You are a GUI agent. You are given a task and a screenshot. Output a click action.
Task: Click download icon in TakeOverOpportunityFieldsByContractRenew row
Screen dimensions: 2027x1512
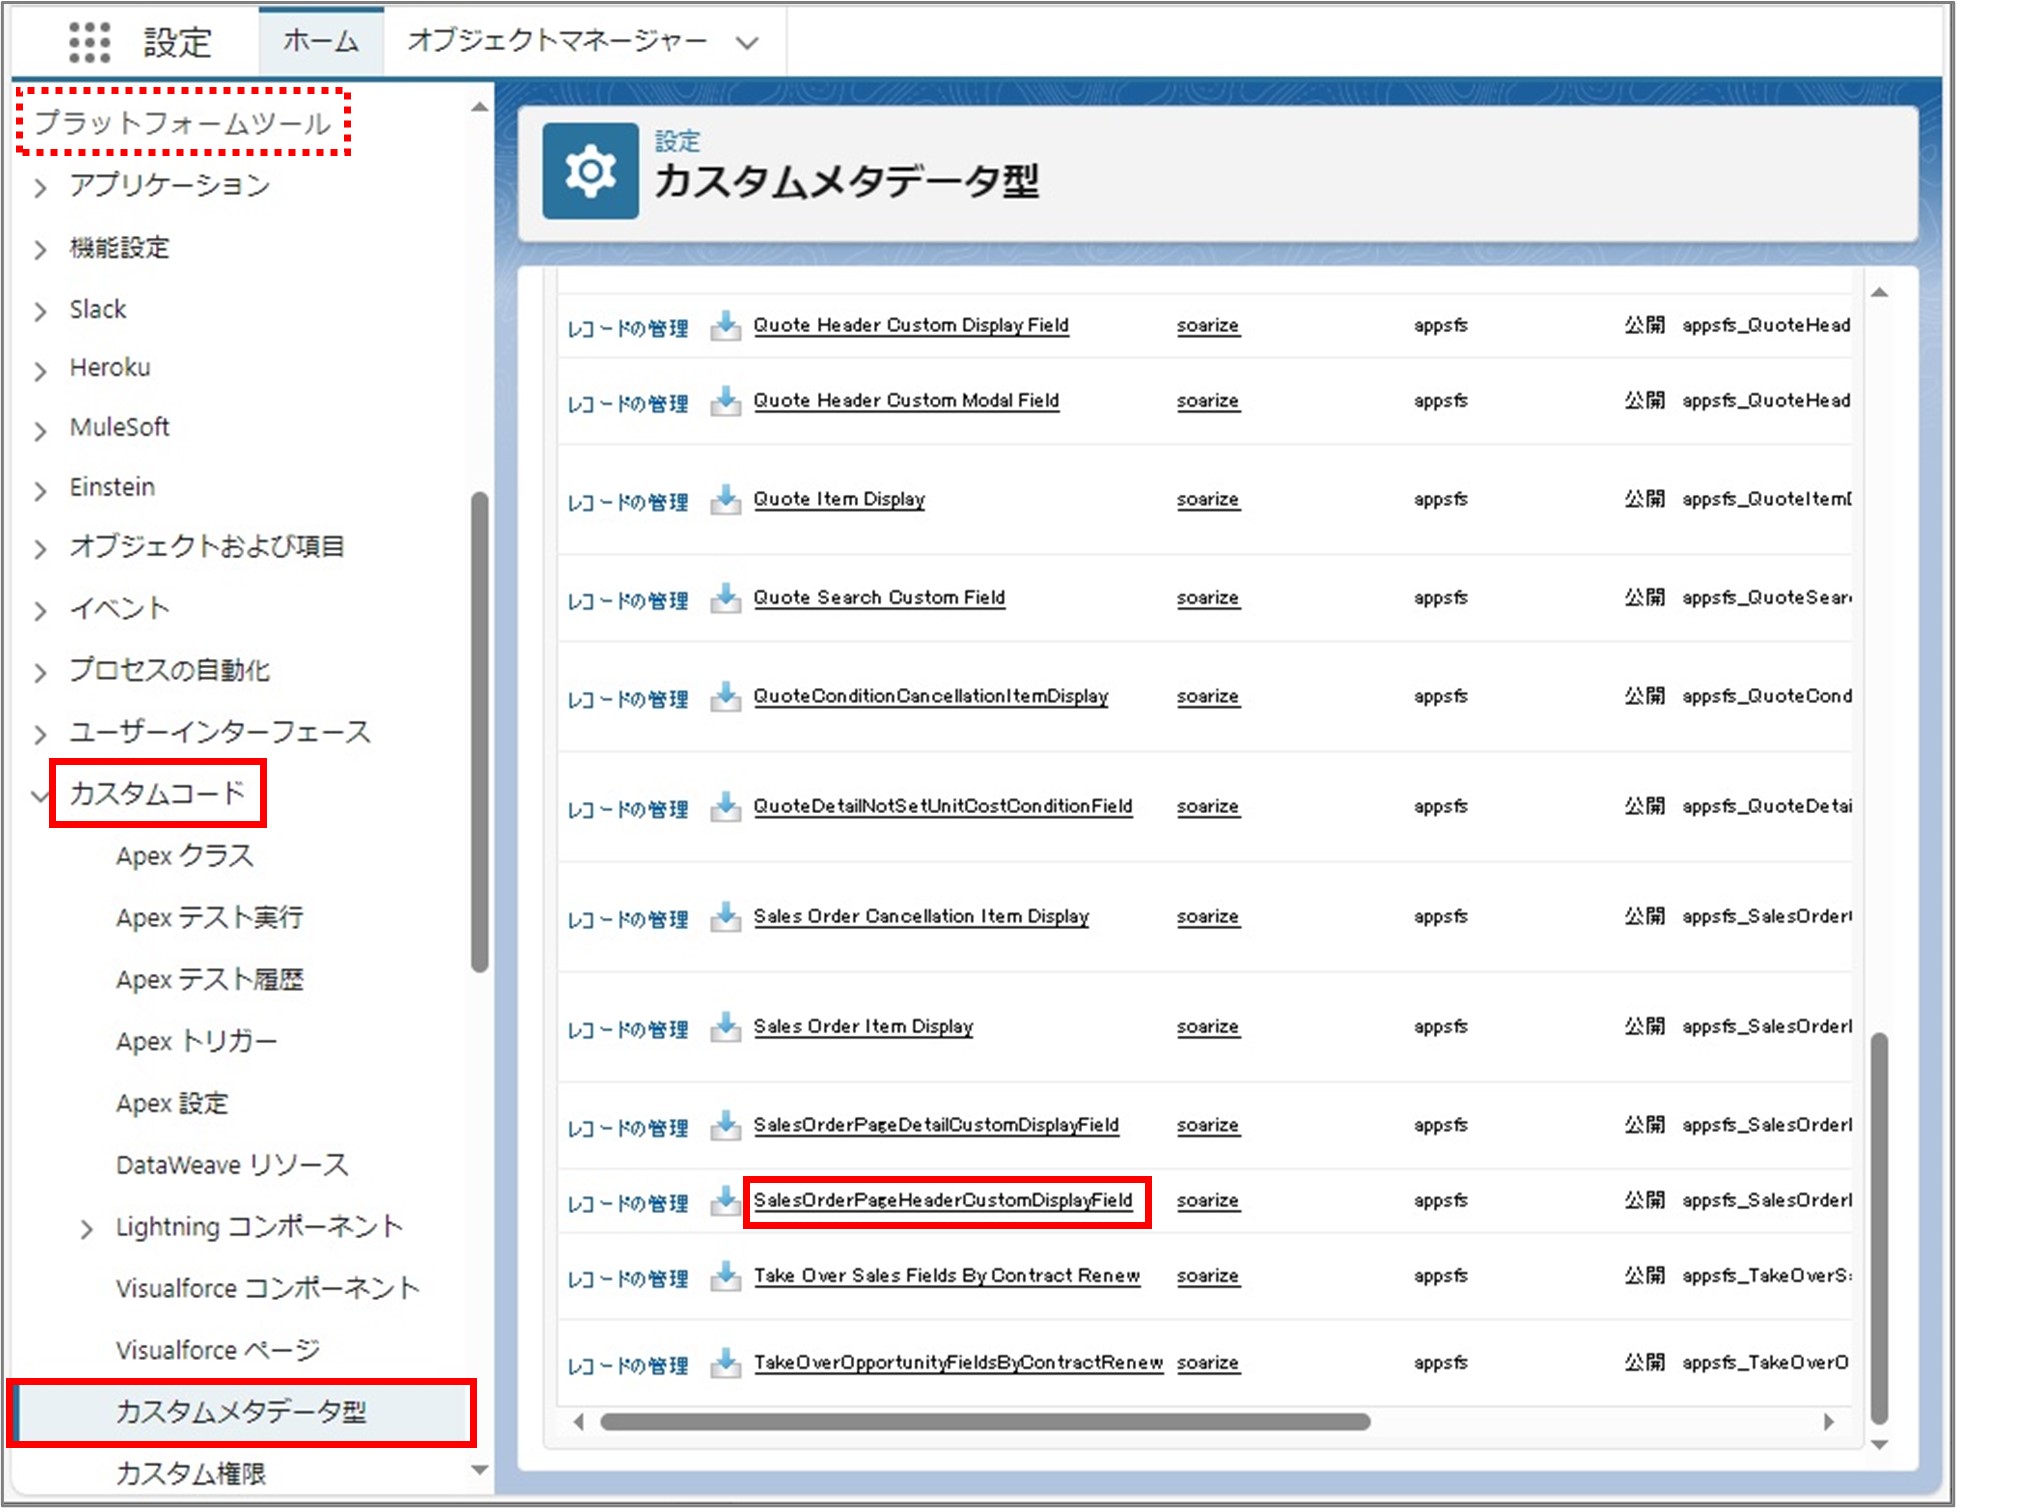pyautogui.click(x=725, y=1363)
